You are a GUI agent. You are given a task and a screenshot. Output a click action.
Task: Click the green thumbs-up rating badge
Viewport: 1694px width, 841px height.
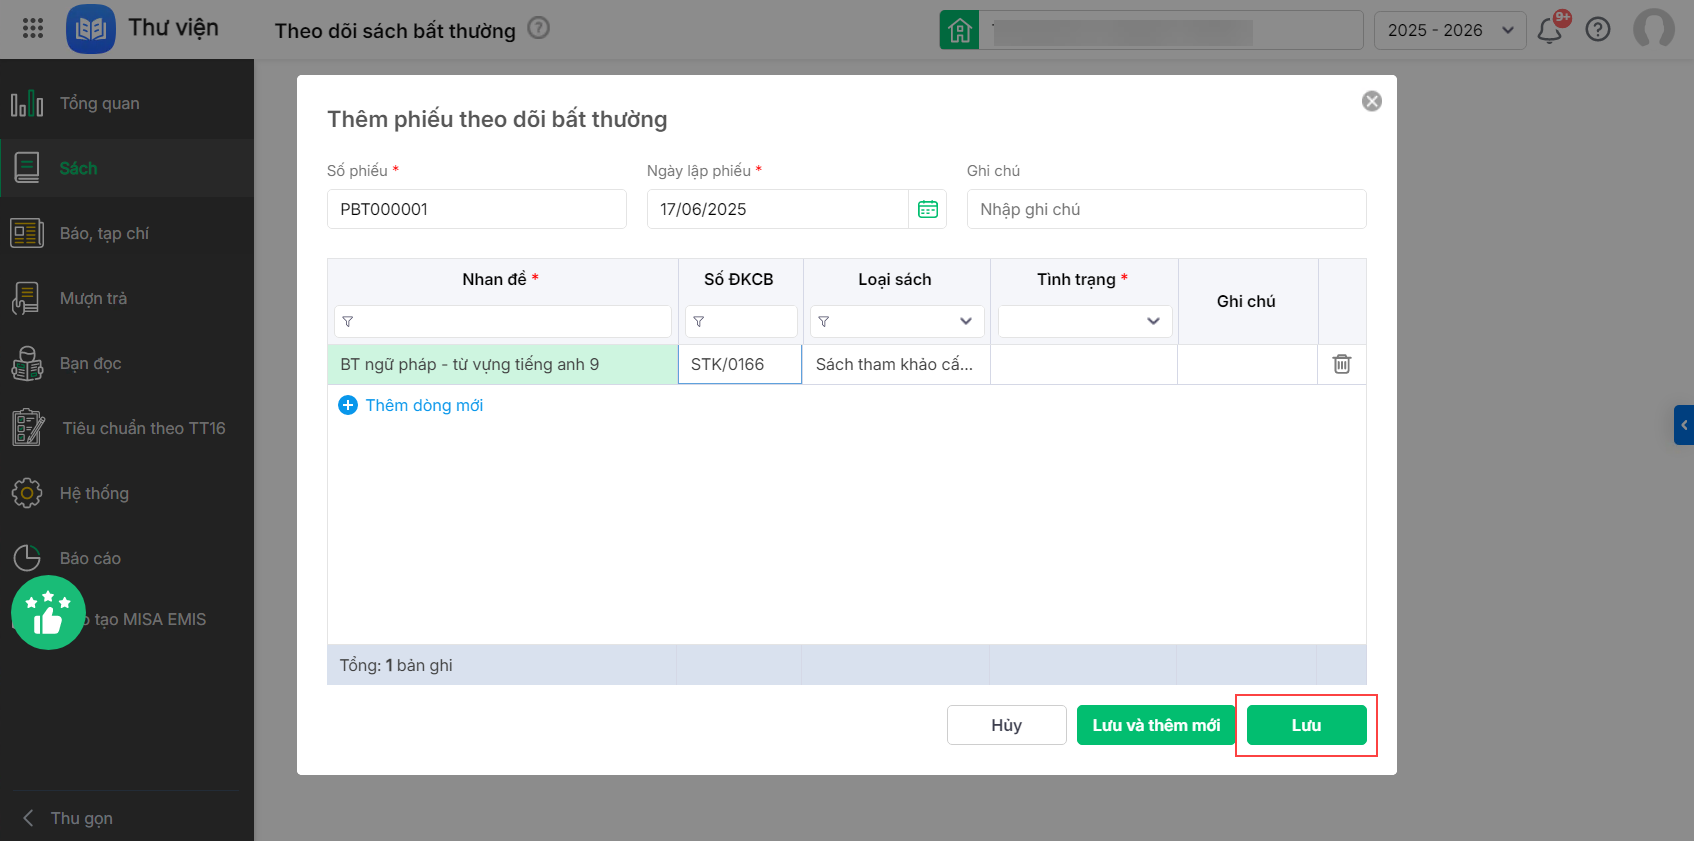point(48,613)
